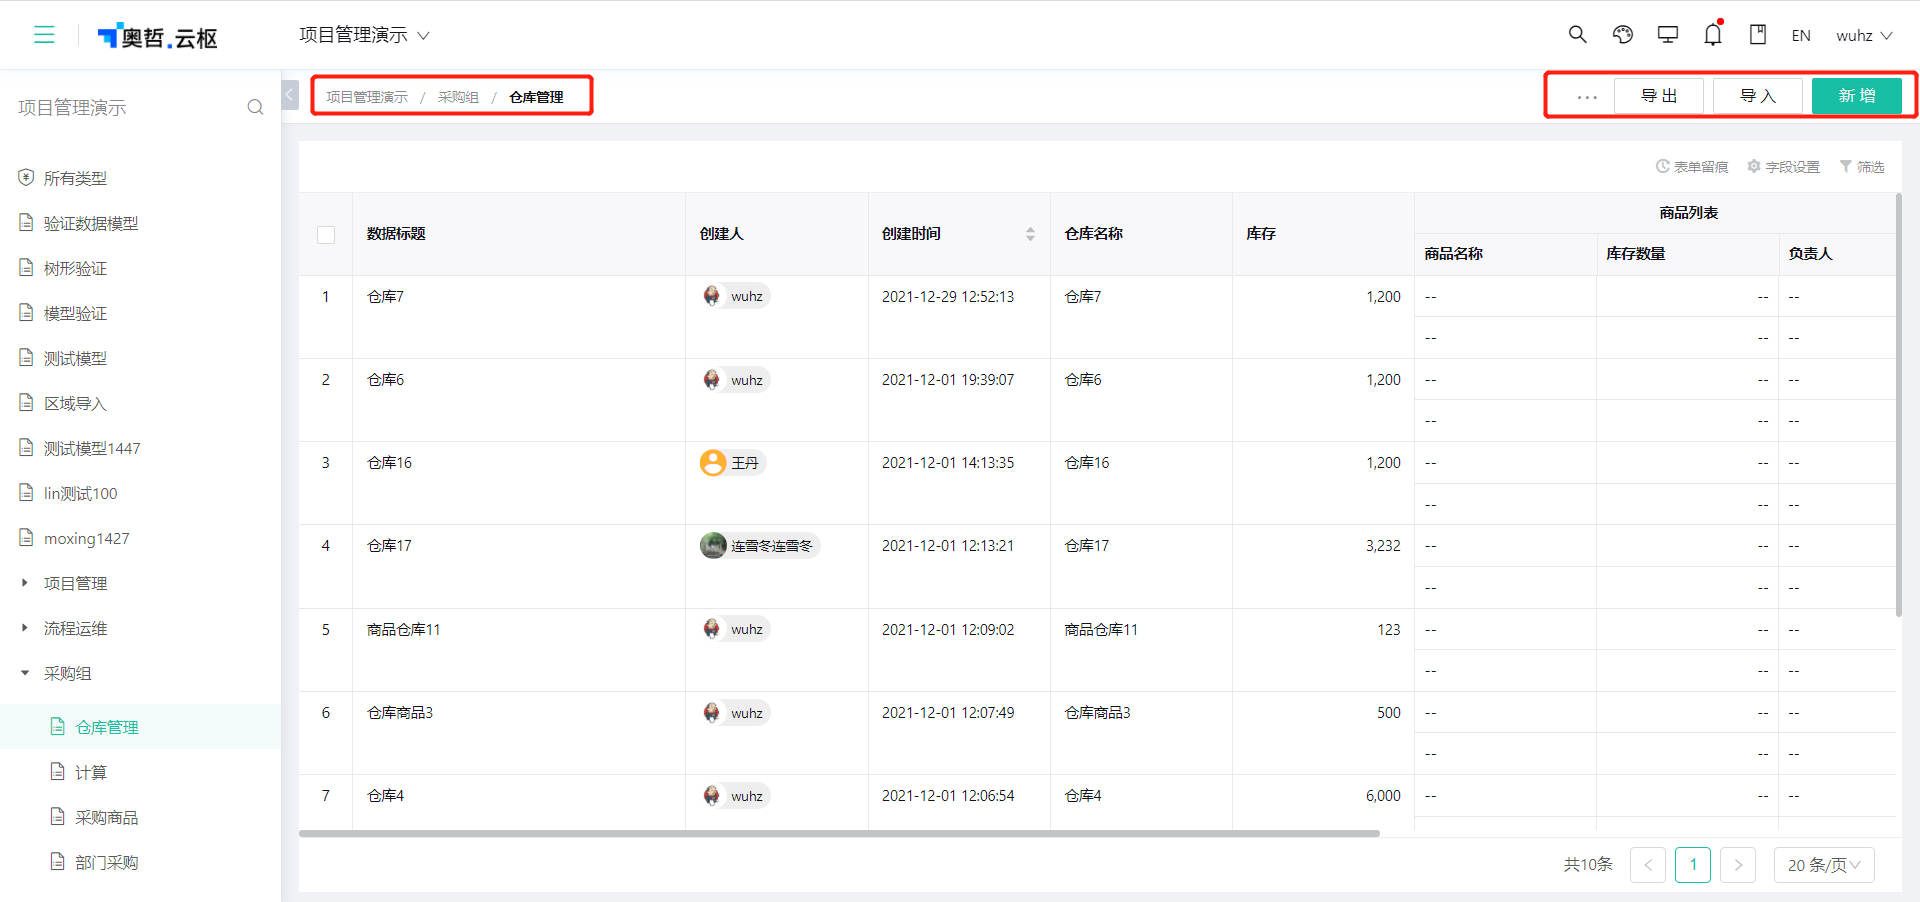Open the 项目管理演示 app switcher dropdown
The width and height of the screenshot is (1920, 902).
364,35
